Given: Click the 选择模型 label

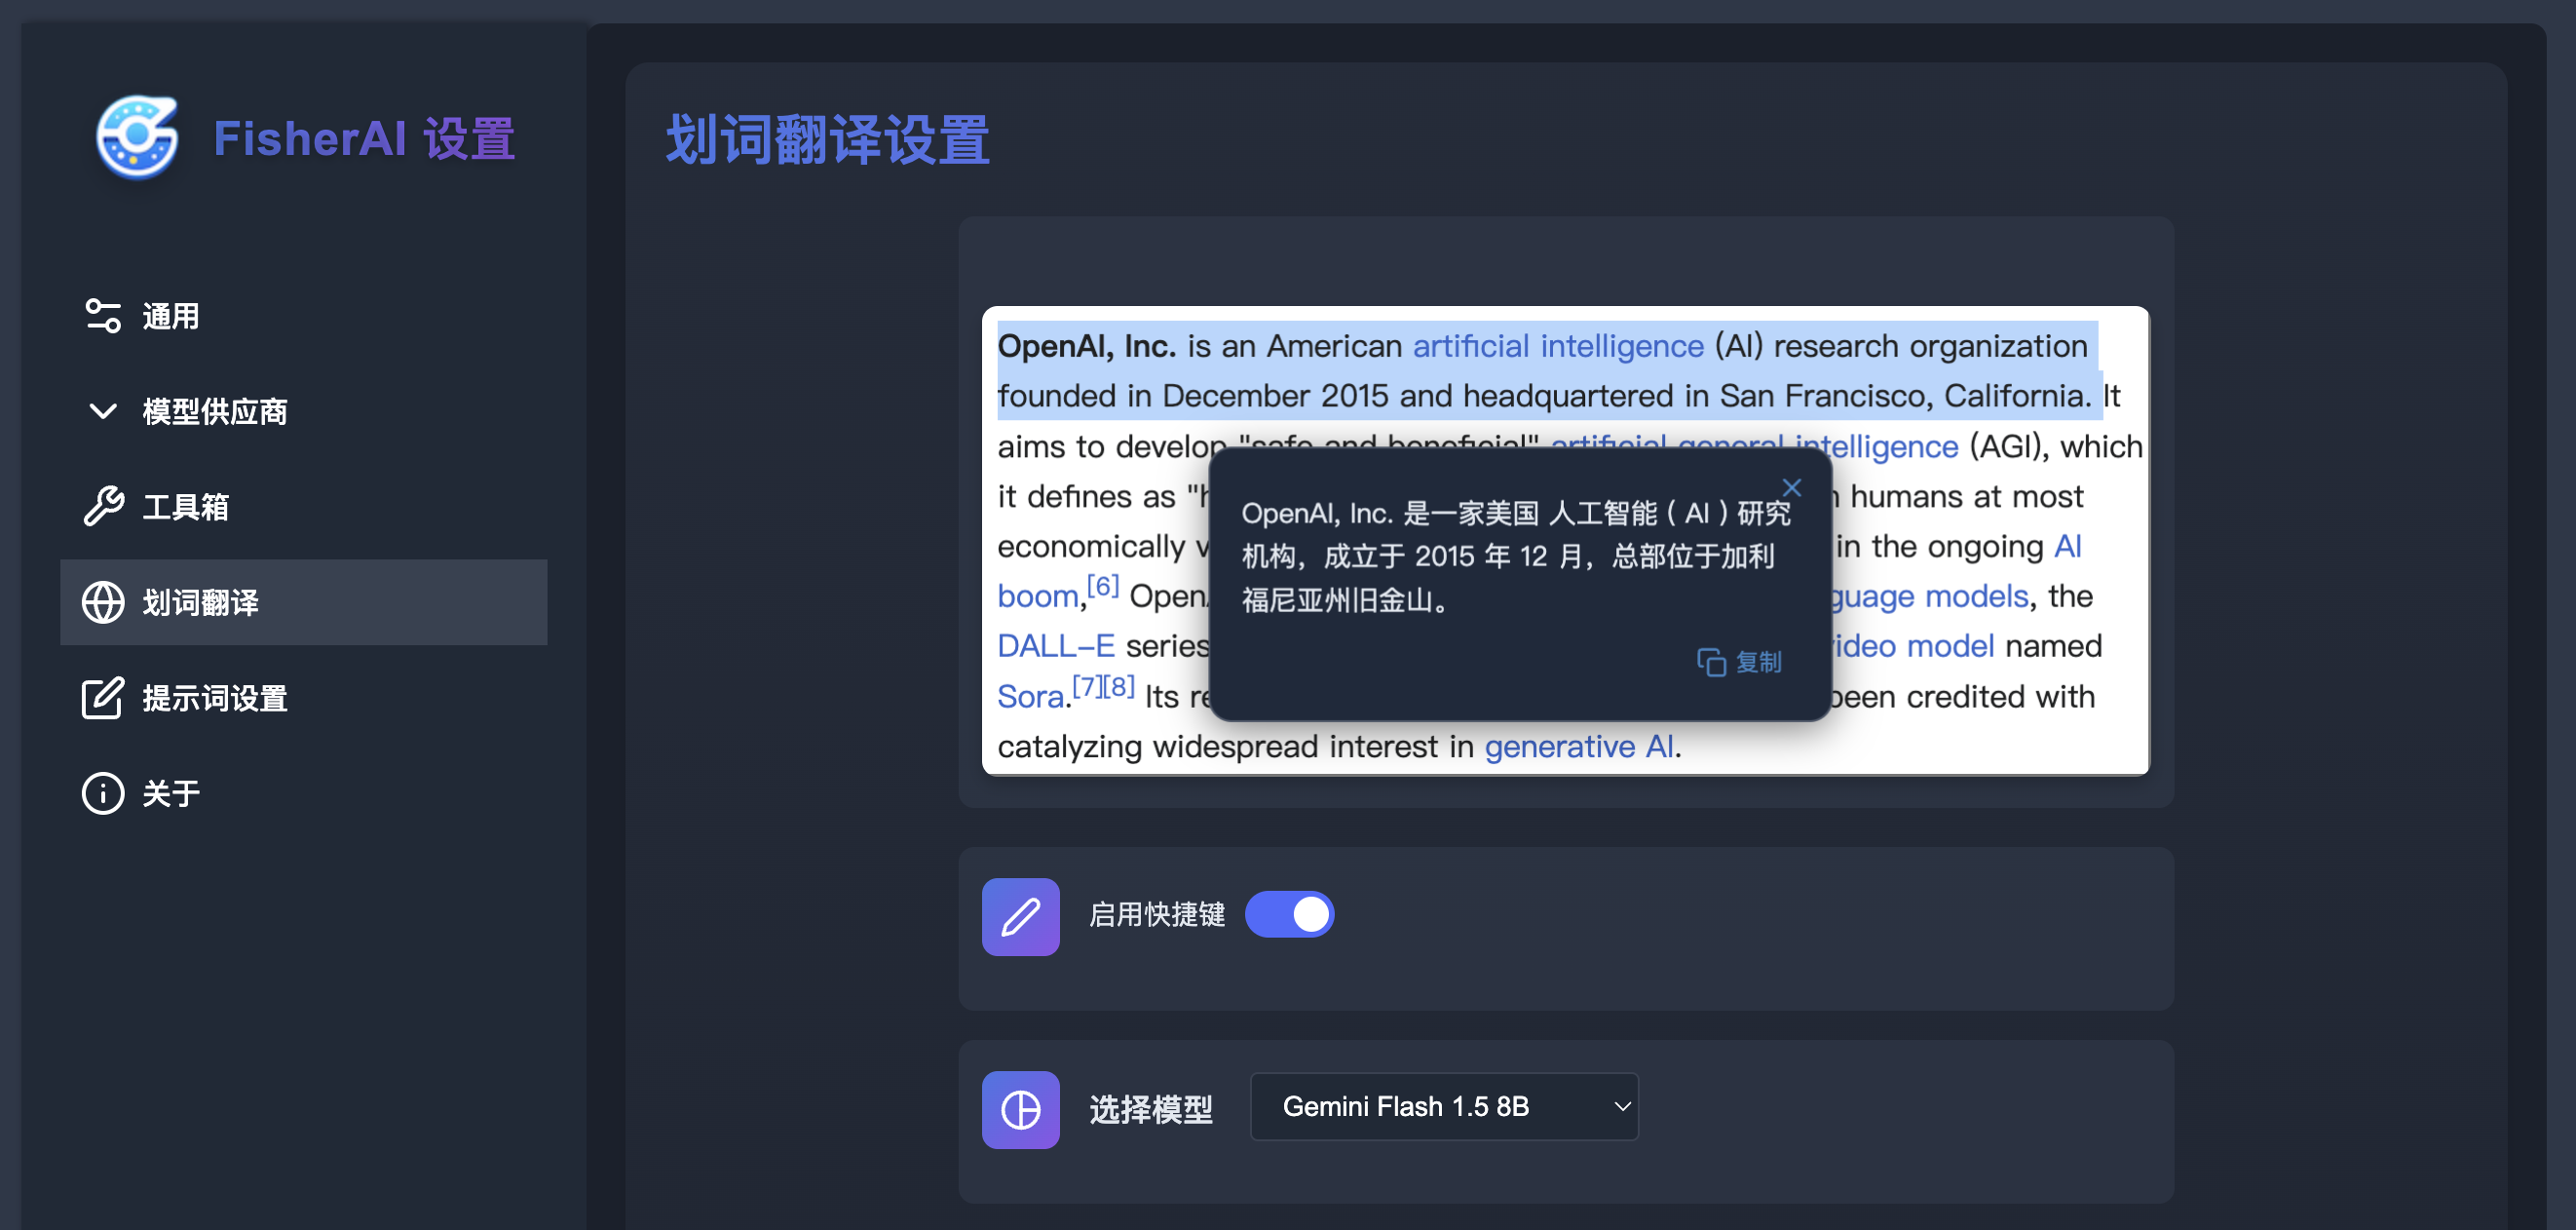Looking at the screenshot, I should [x=1151, y=1109].
